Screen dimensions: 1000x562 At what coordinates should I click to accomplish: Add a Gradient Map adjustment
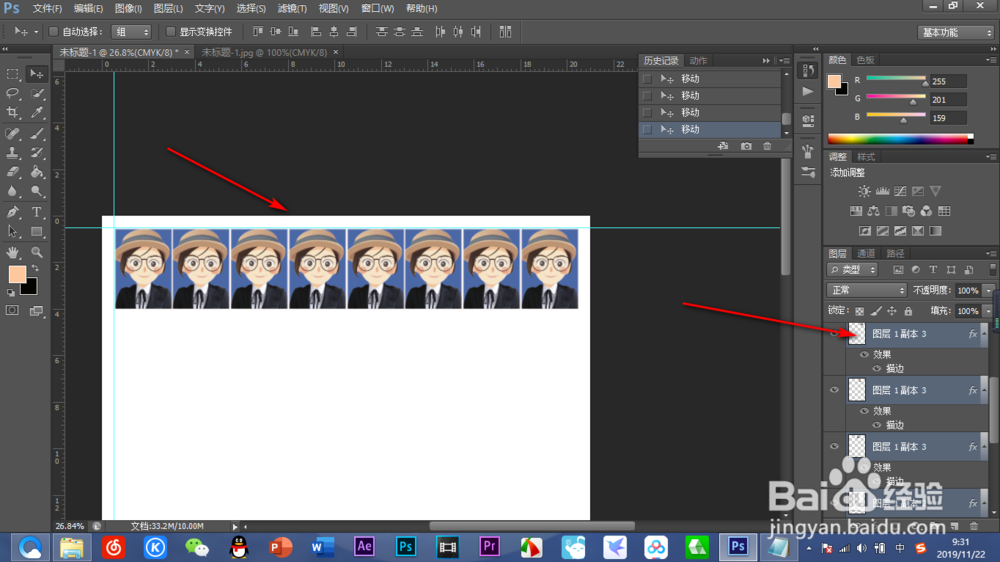pos(935,231)
